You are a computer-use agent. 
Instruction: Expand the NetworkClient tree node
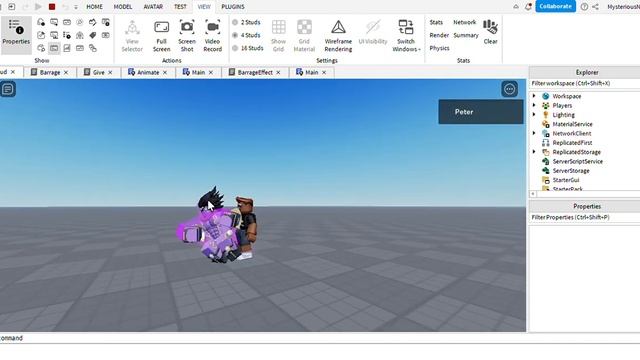tap(534, 133)
